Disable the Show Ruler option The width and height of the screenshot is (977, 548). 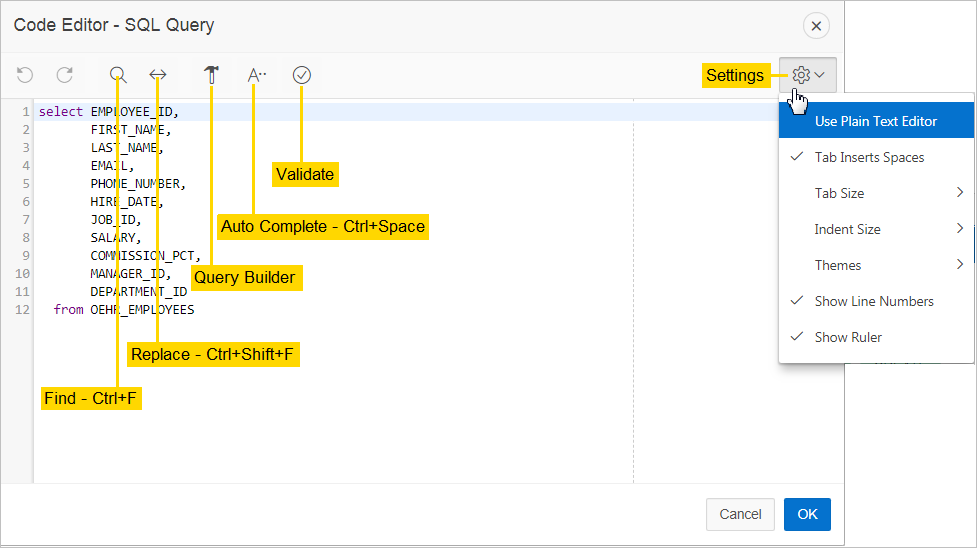click(x=848, y=337)
